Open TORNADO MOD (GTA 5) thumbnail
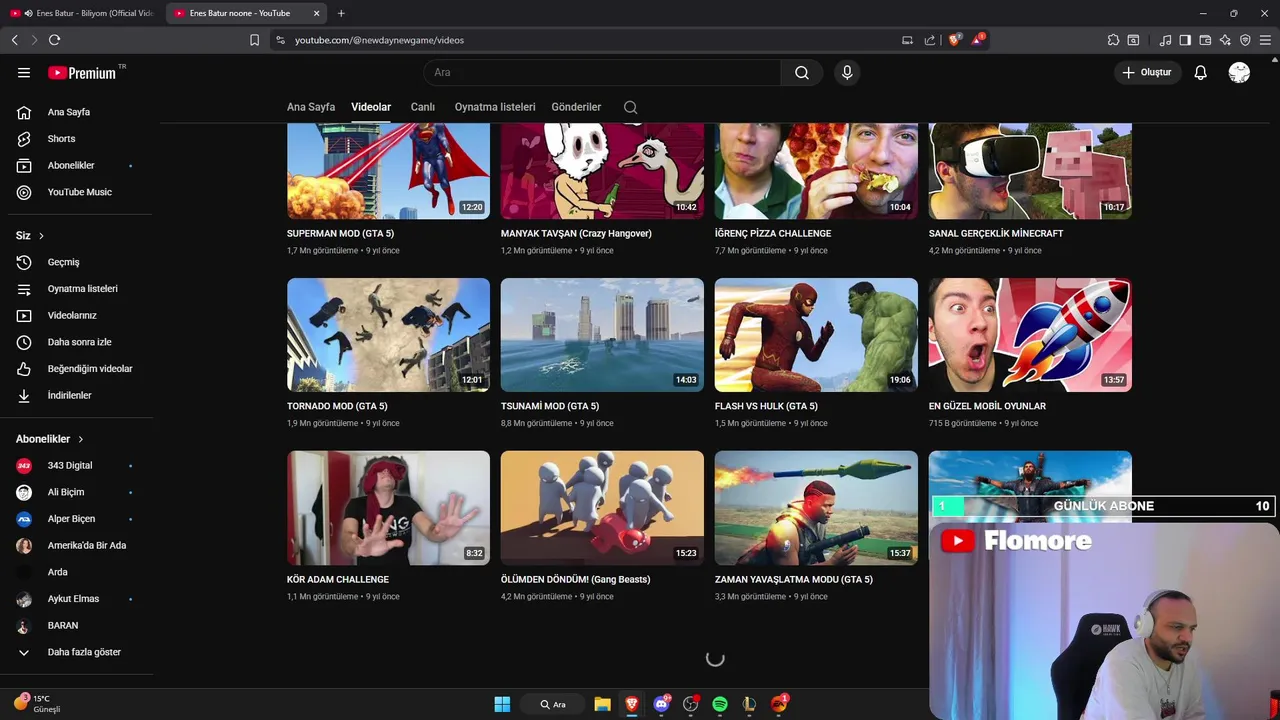The height and width of the screenshot is (720, 1280). pos(388,335)
